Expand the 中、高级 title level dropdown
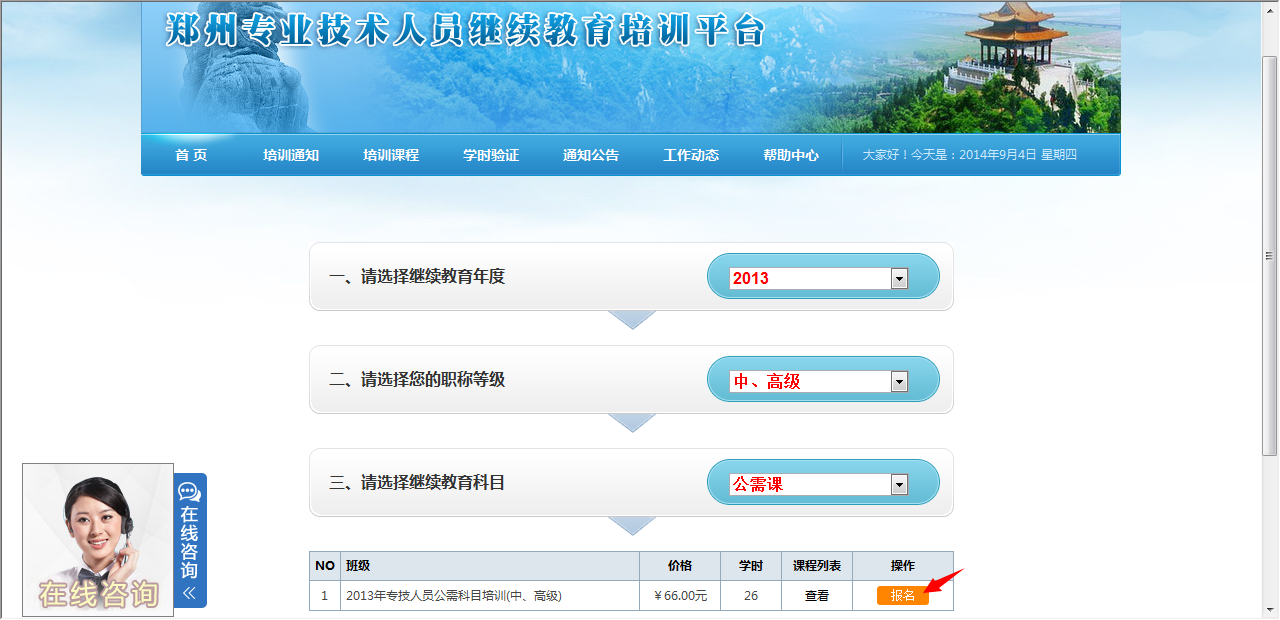1280x620 pixels. [x=899, y=381]
